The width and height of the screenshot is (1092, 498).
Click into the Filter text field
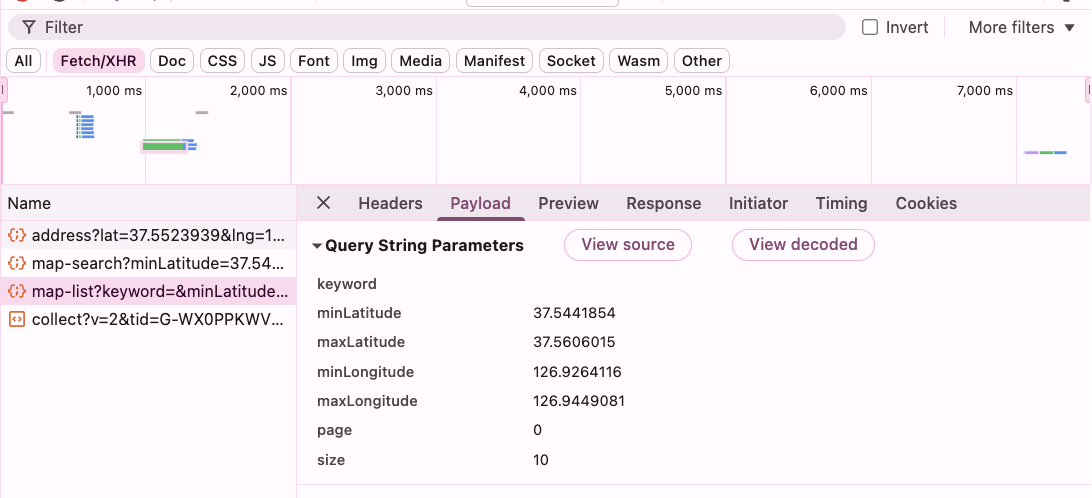[x=440, y=27]
